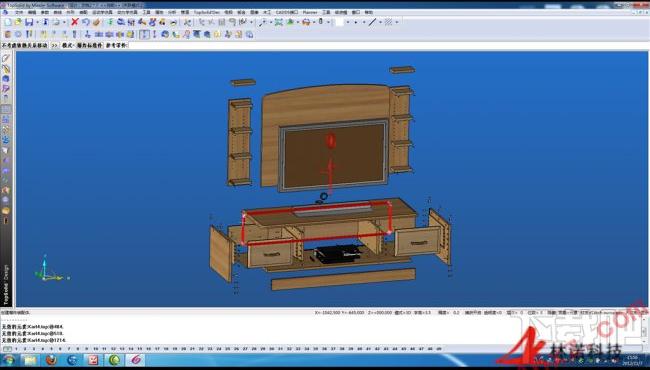Click the green cross-arrows icon in top toolbar
Viewport: 650px width, 370px height.
pyautogui.click(x=279, y=22)
